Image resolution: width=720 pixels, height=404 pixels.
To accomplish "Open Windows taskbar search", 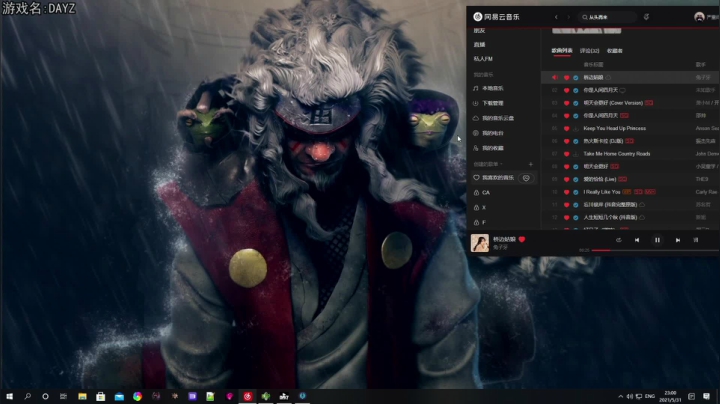I will tap(28, 396).
